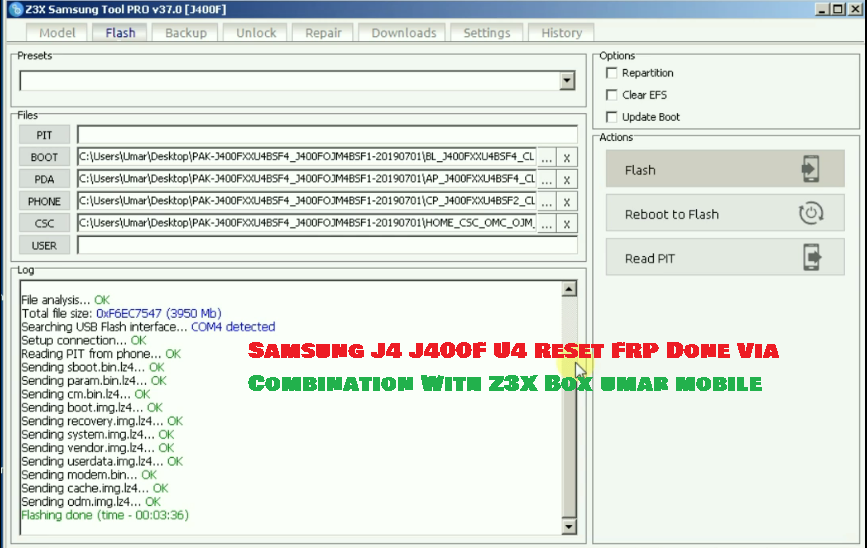The width and height of the screenshot is (867, 548).
Task: Select the Repair tab
Action: click(323, 33)
